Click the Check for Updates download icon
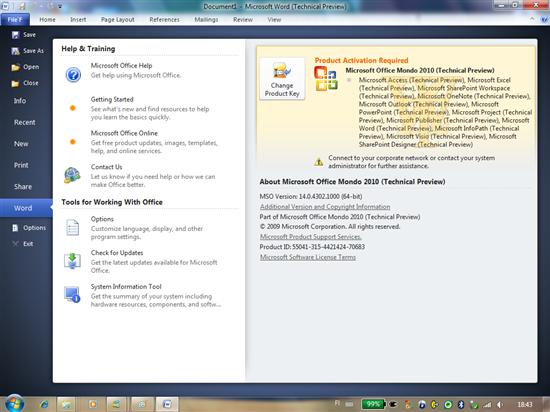Viewport: 550px width, 412px height. pos(72,261)
